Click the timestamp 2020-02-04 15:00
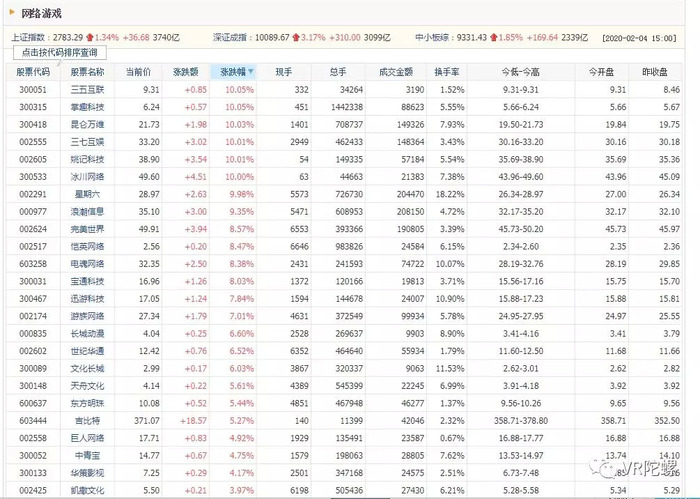The image size is (700, 499). pyautogui.click(x=639, y=38)
